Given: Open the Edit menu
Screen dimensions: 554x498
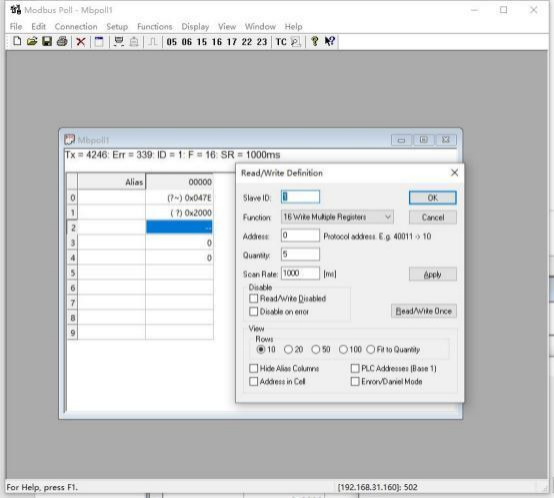Looking at the screenshot, I should coord(38,26).
